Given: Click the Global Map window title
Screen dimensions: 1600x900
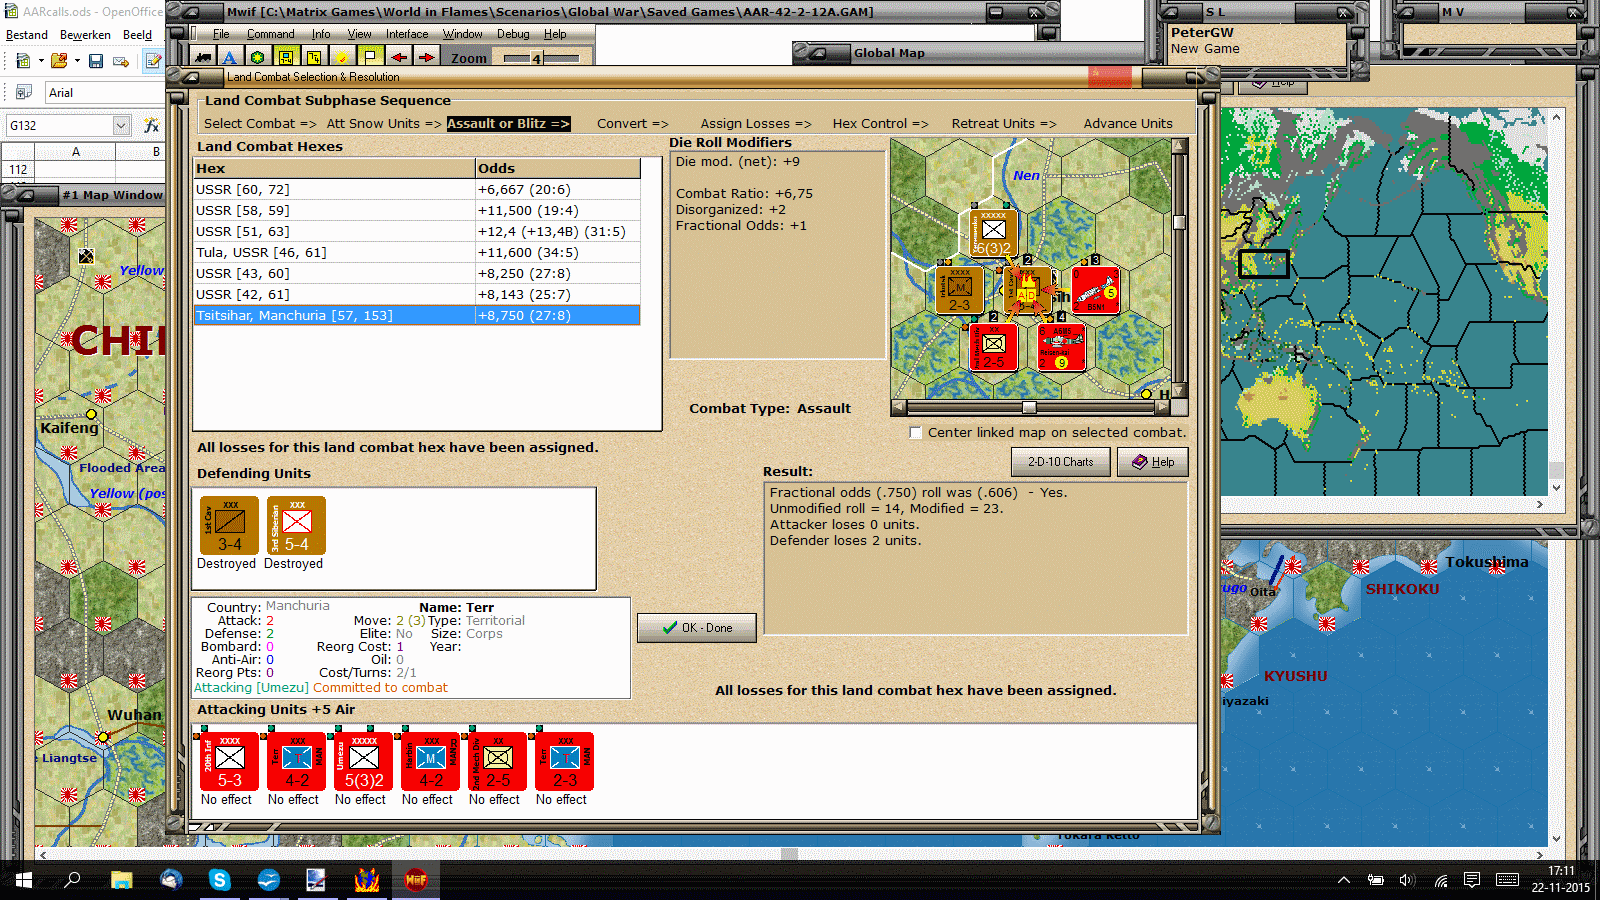Looking at the screenshot, I should [889, 53].
